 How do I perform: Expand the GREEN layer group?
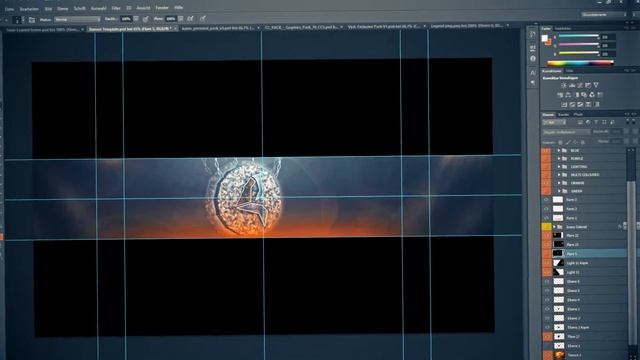click(558, 191)
